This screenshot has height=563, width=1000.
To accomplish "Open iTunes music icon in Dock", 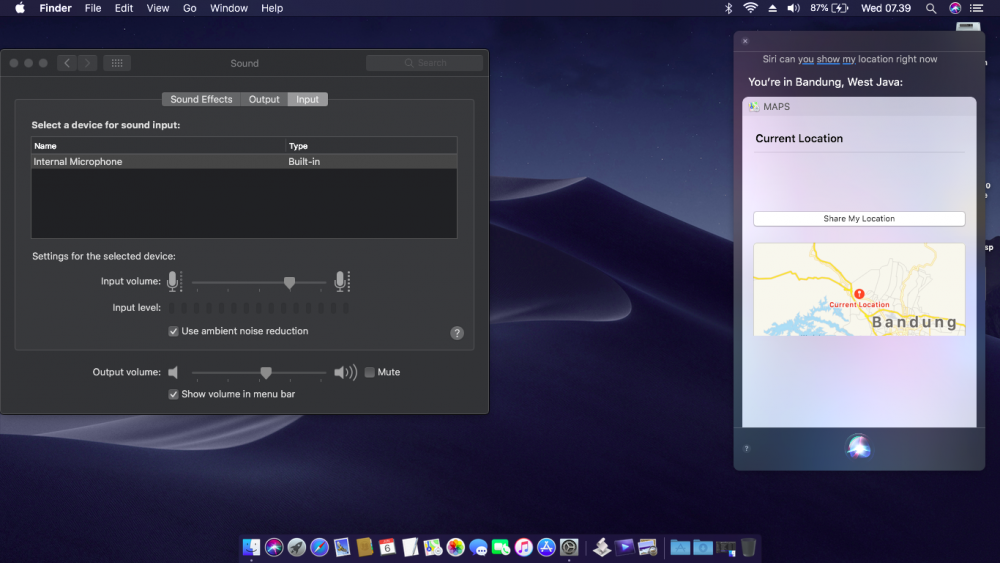I will pyautogui.click(x=524, y=547).
